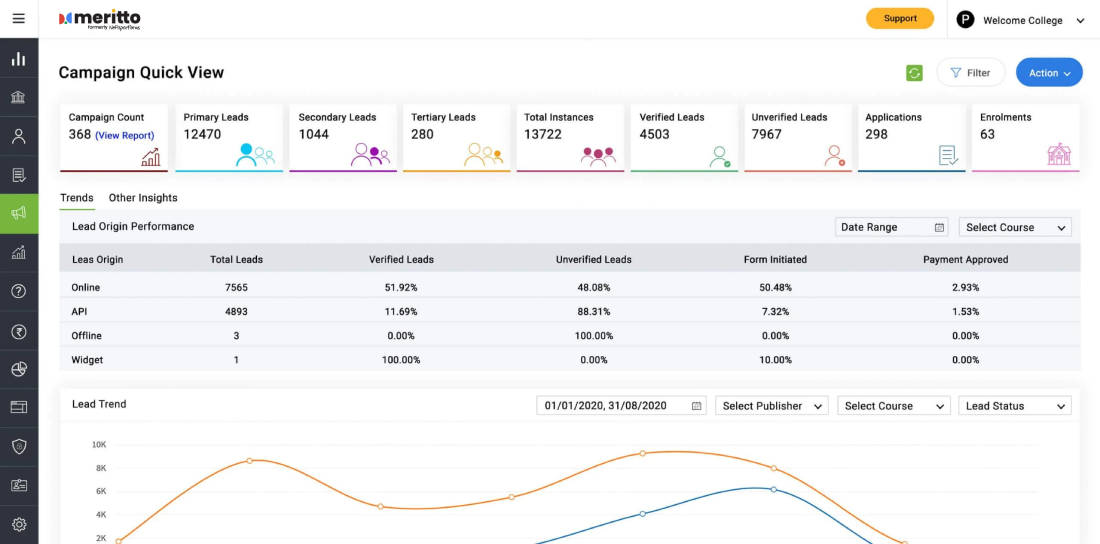Open the shield security sidebar icon
Image resolution: width=1100 pixels, height=544 pixels.
coord(19,446)
